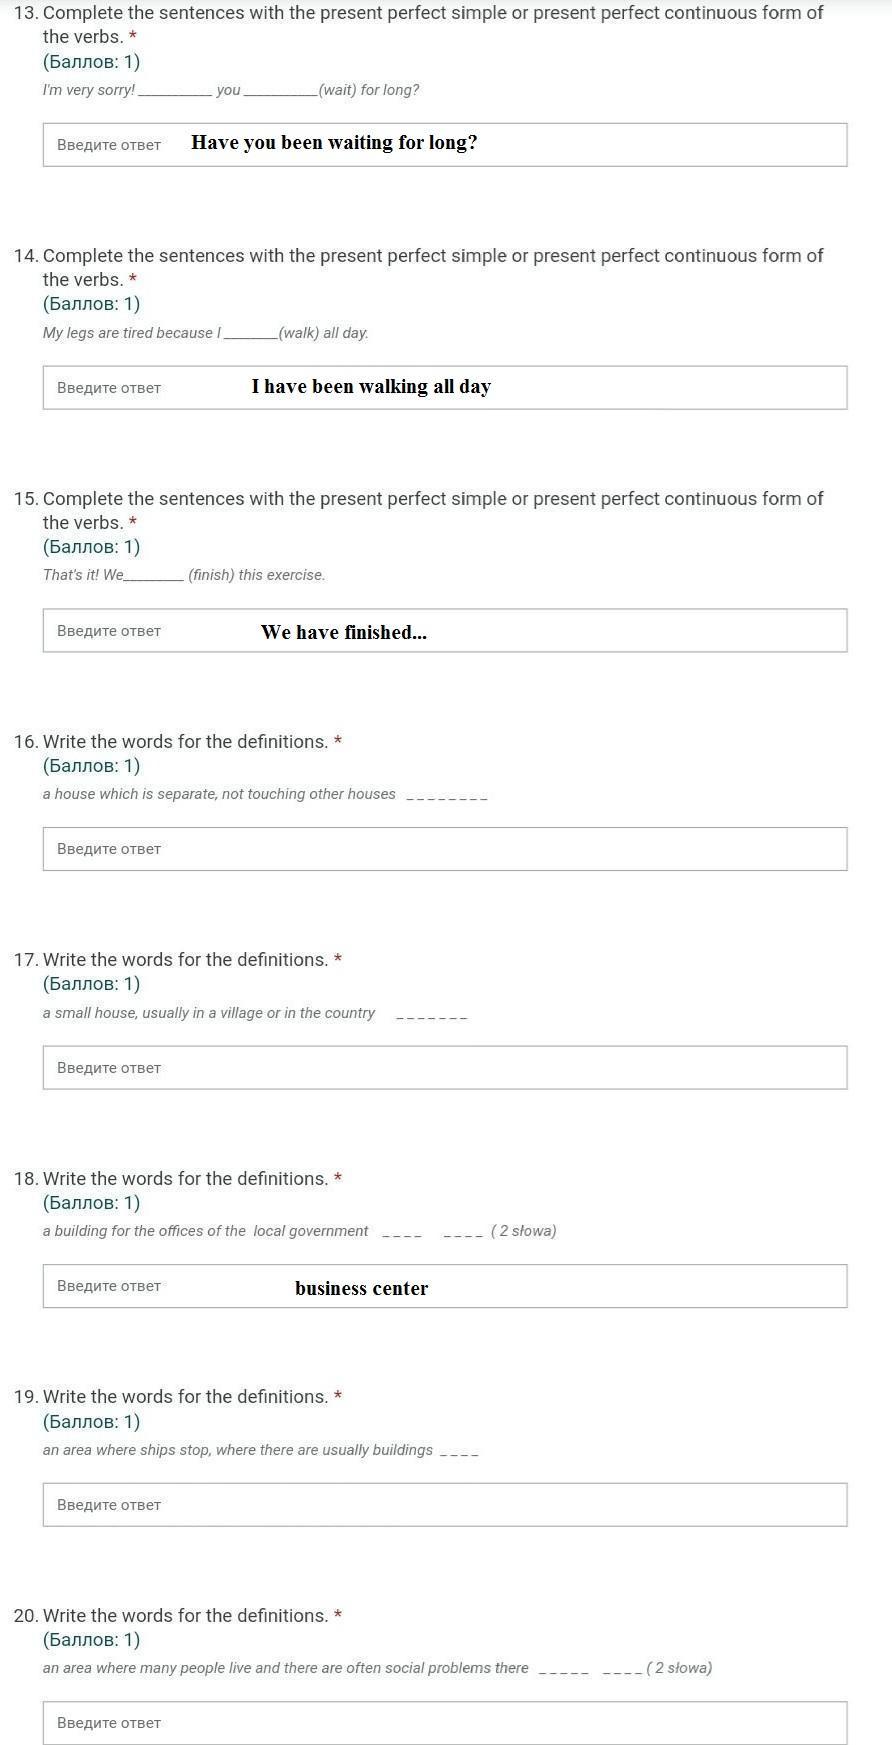This screenshot has width=892, height=1745.
Task: Click the local government building definition text
Action: pyautogui.click(x=205, y=1231)
